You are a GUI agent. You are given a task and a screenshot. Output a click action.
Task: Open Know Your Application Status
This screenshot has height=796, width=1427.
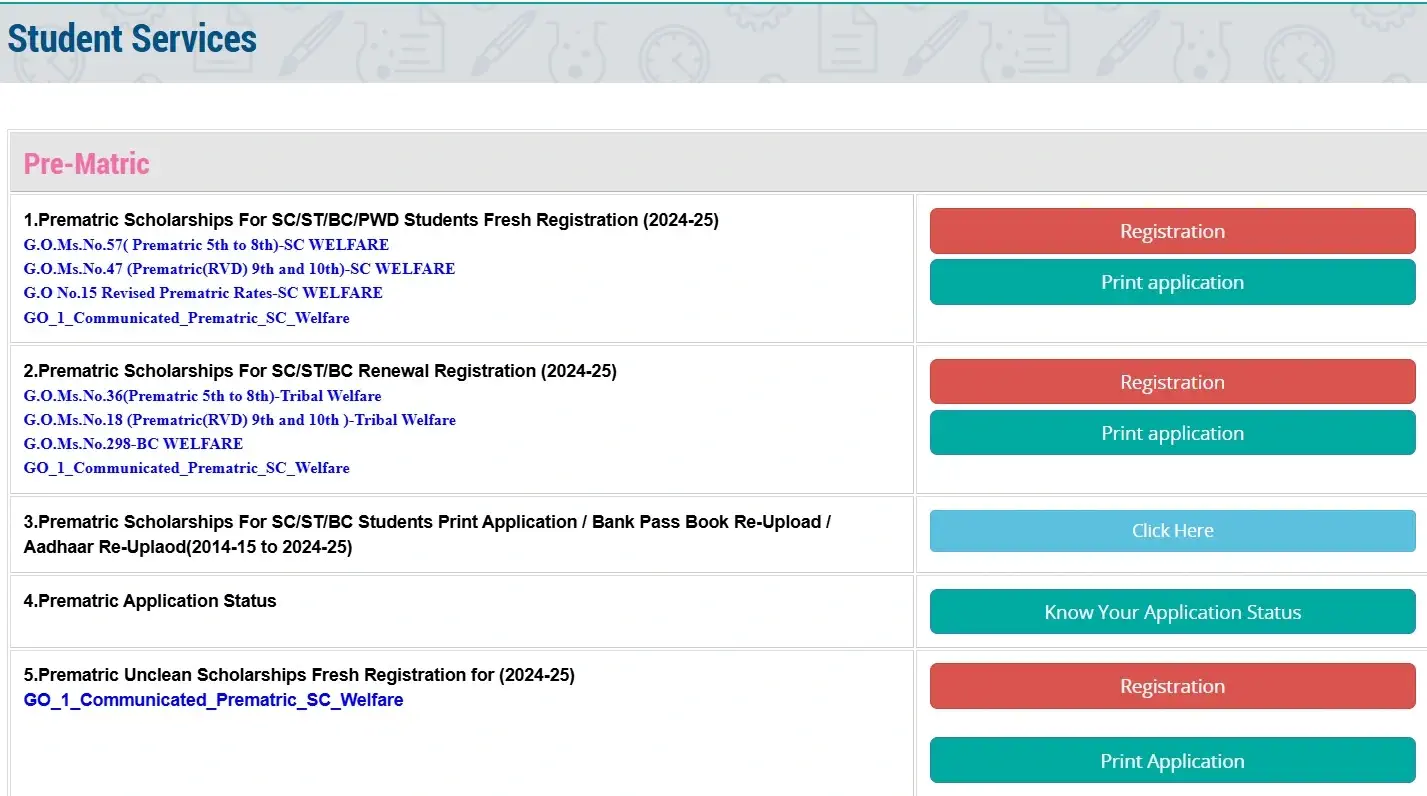point(1172,612)
